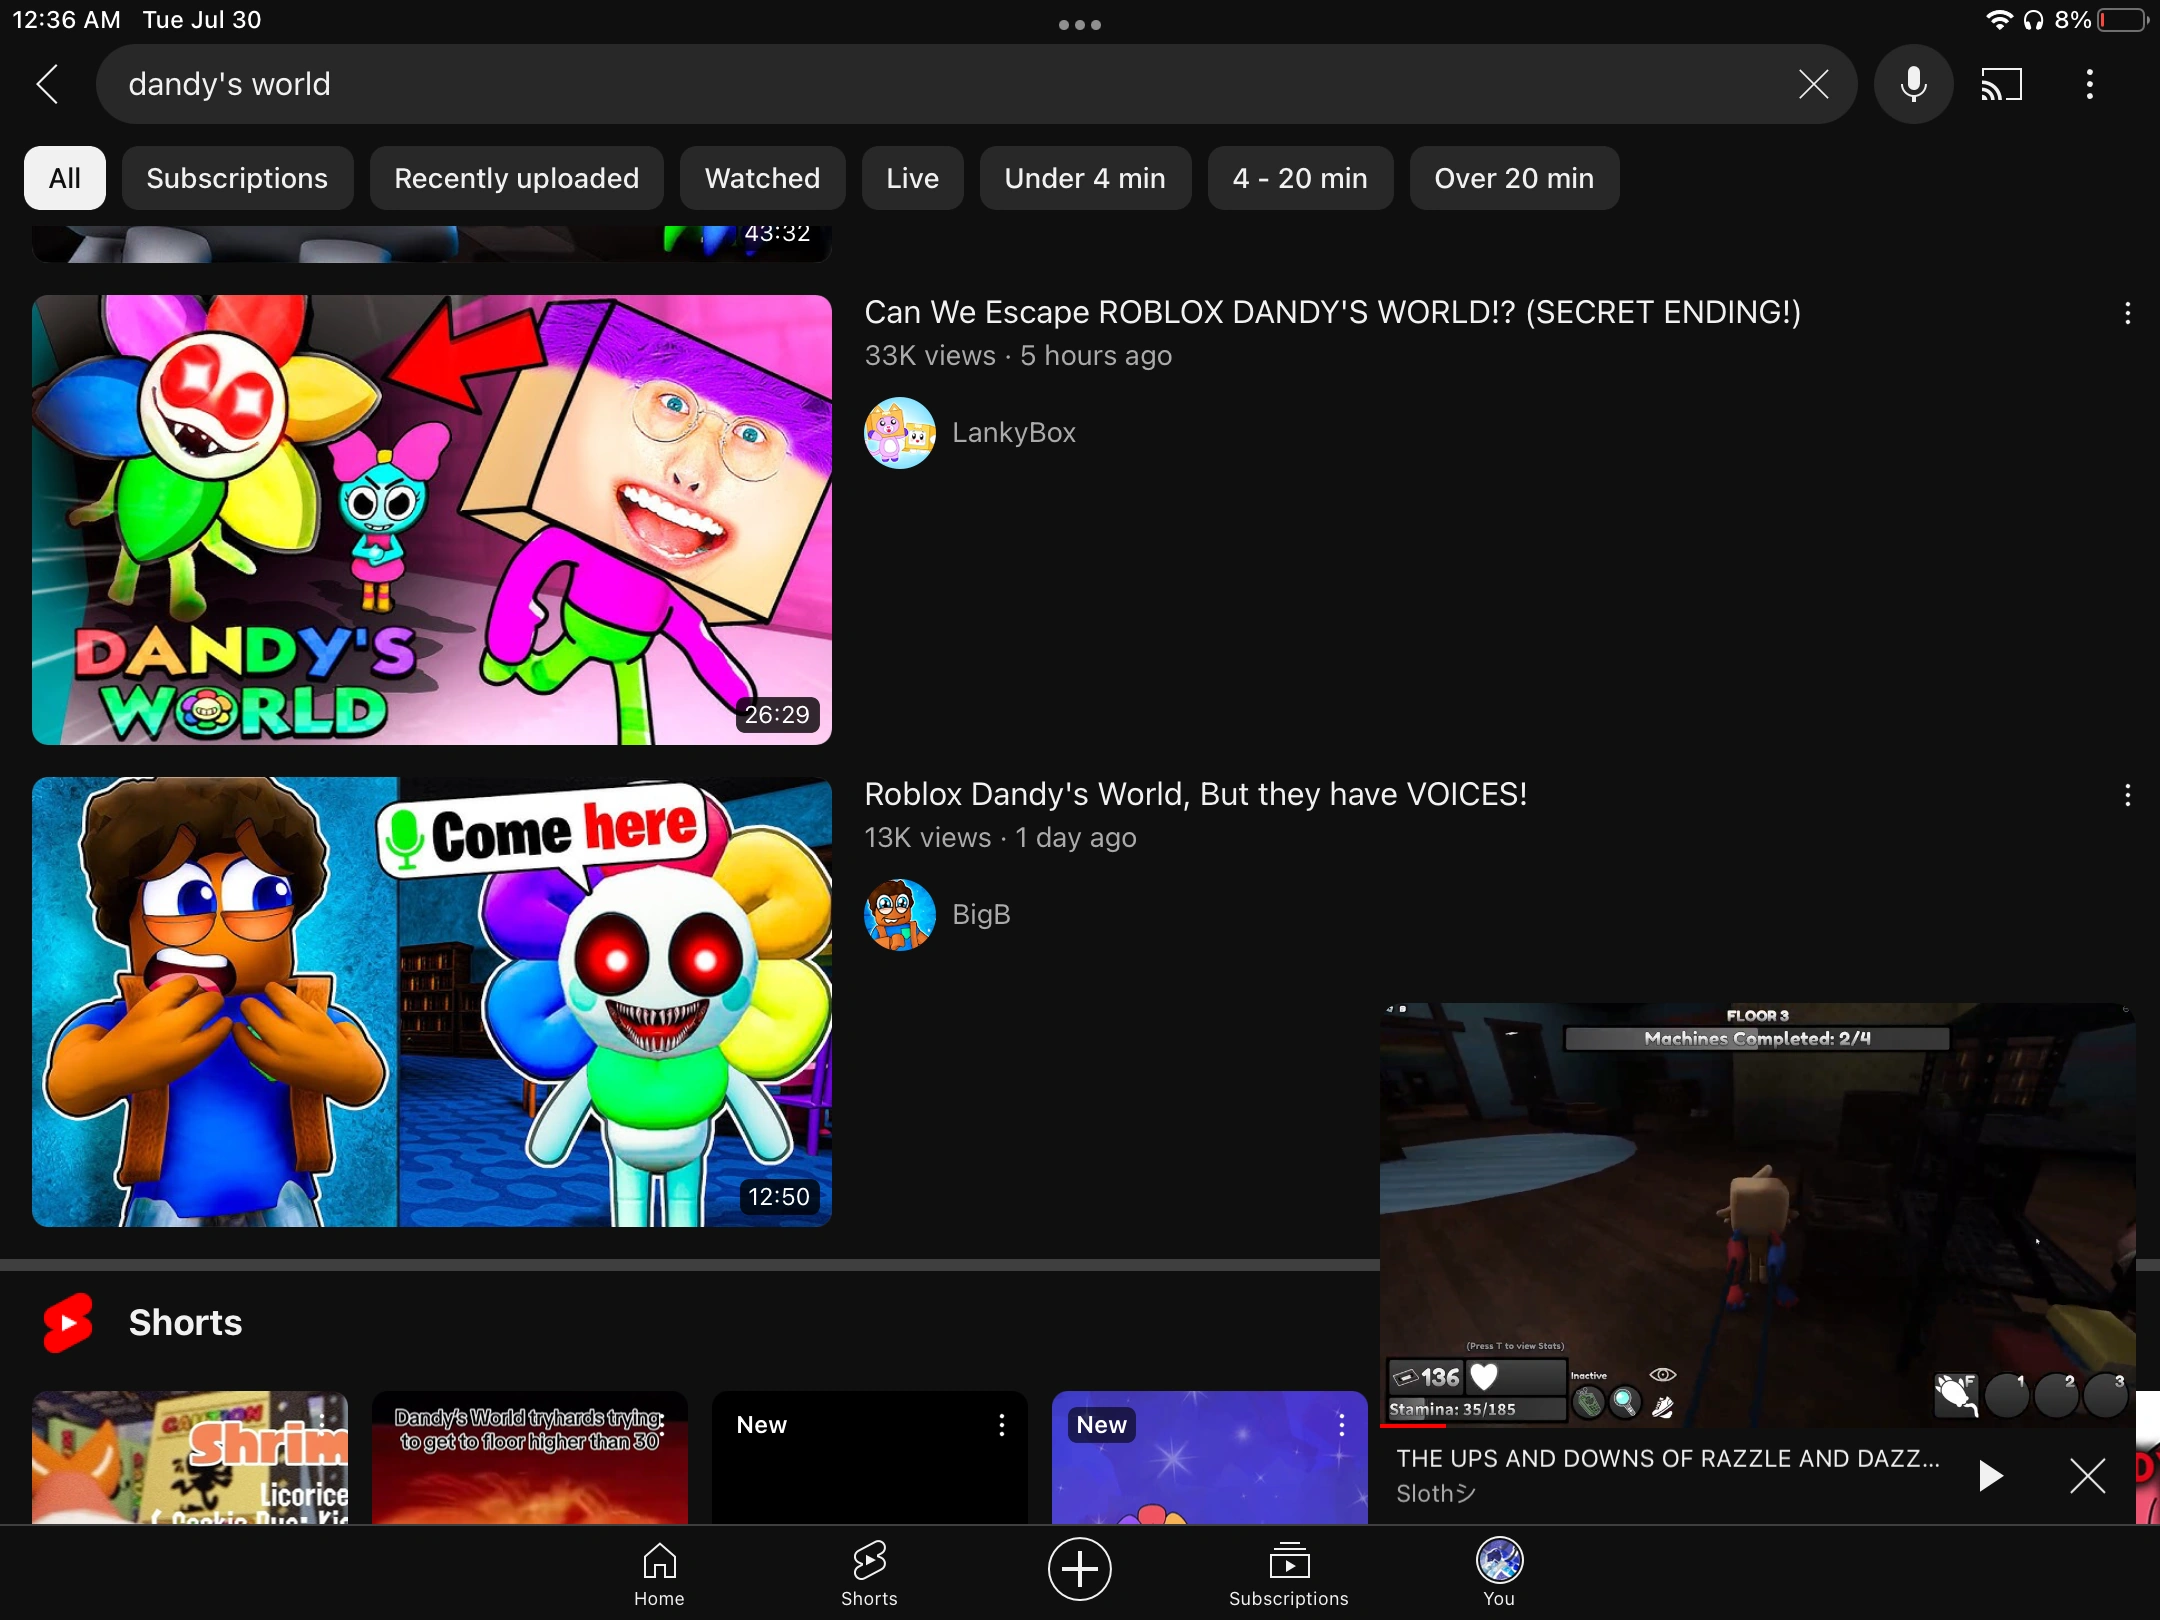Open the You profile tab
Viewport: 2160px width, 1620px height.
point(1499,1572)
